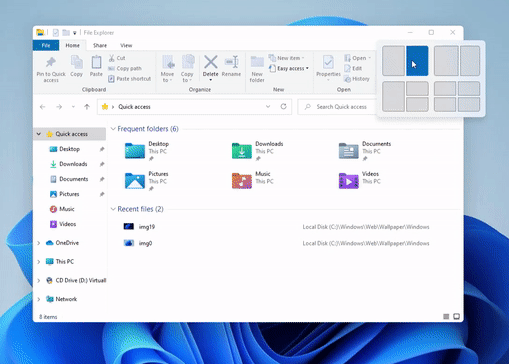Open the Open command dropdown arrow

(370, 58)
